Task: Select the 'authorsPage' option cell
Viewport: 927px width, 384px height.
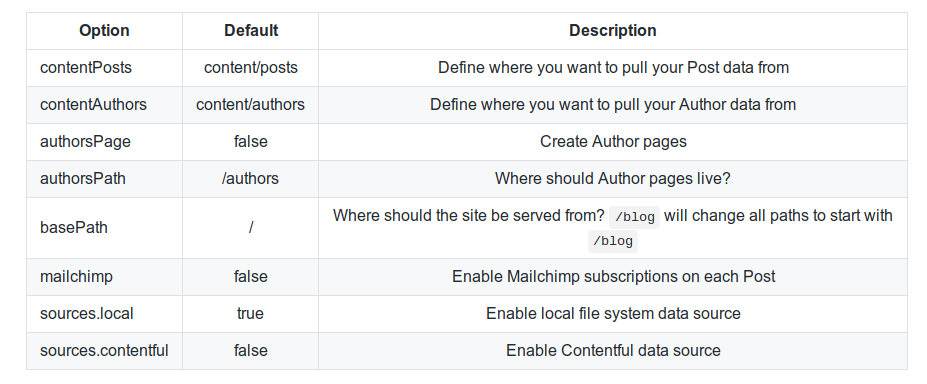Action: (x=104, y=142)
